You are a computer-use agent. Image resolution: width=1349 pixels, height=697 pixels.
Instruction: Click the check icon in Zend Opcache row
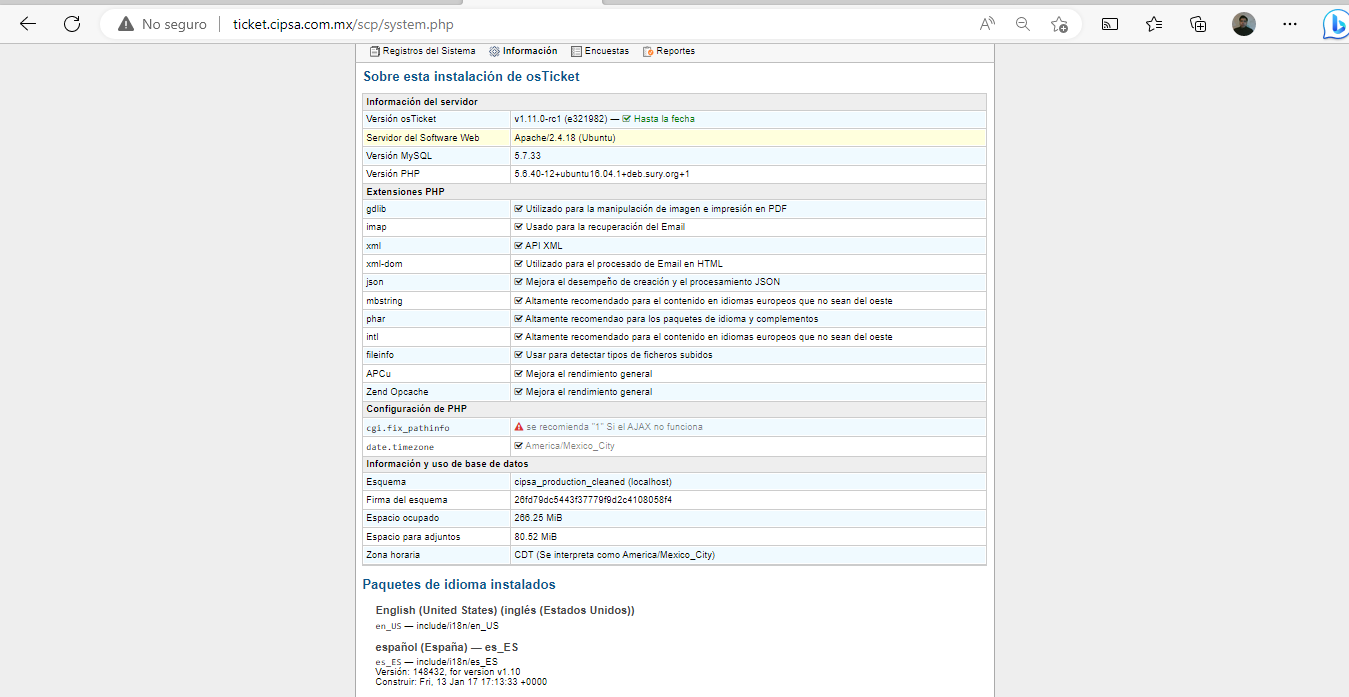tap(519, 392)
